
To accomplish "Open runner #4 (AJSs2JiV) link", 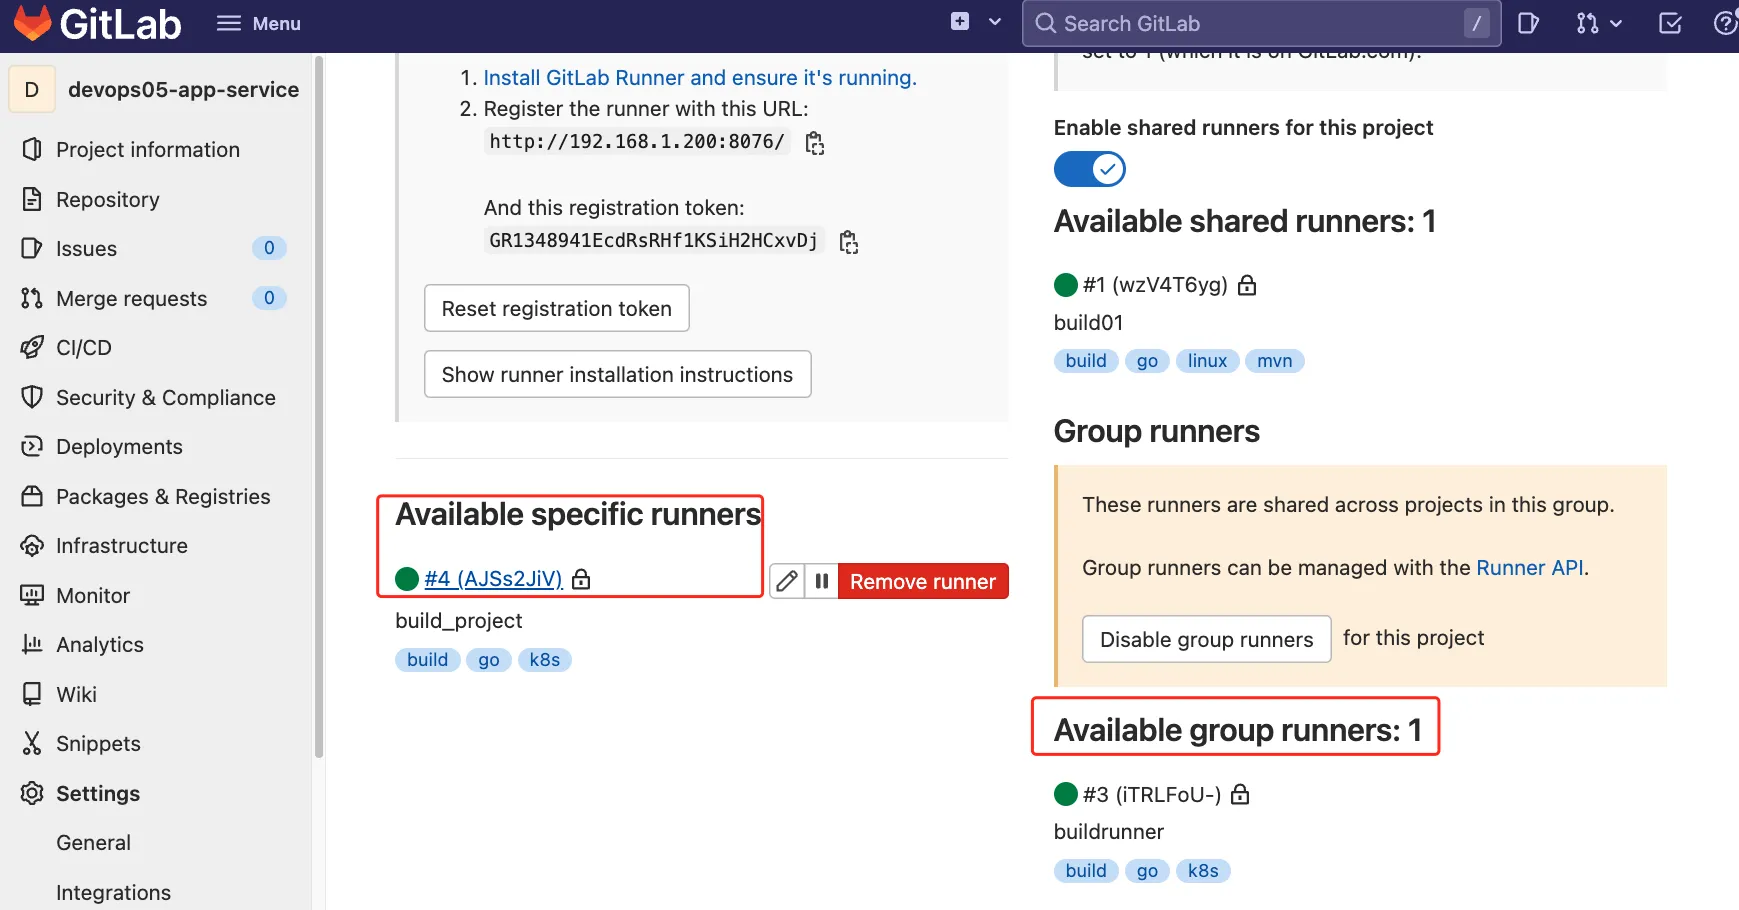I will tap(493, 579).
